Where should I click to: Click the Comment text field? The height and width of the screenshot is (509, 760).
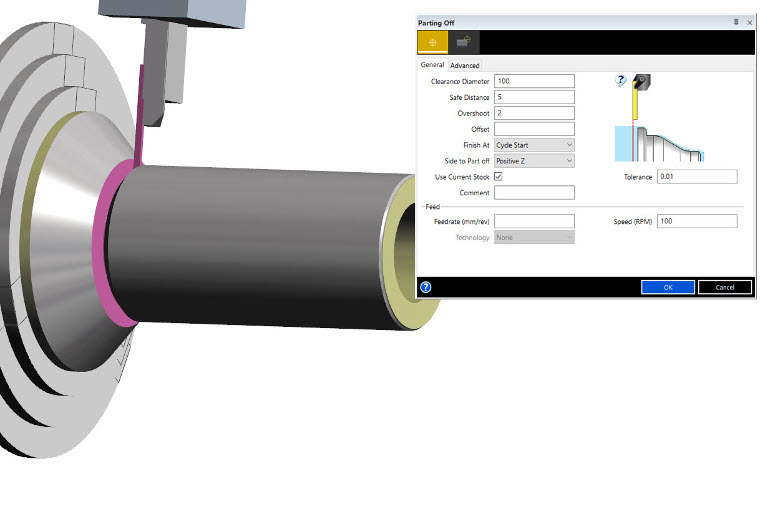pyautogui.click(x=534, y=192)
